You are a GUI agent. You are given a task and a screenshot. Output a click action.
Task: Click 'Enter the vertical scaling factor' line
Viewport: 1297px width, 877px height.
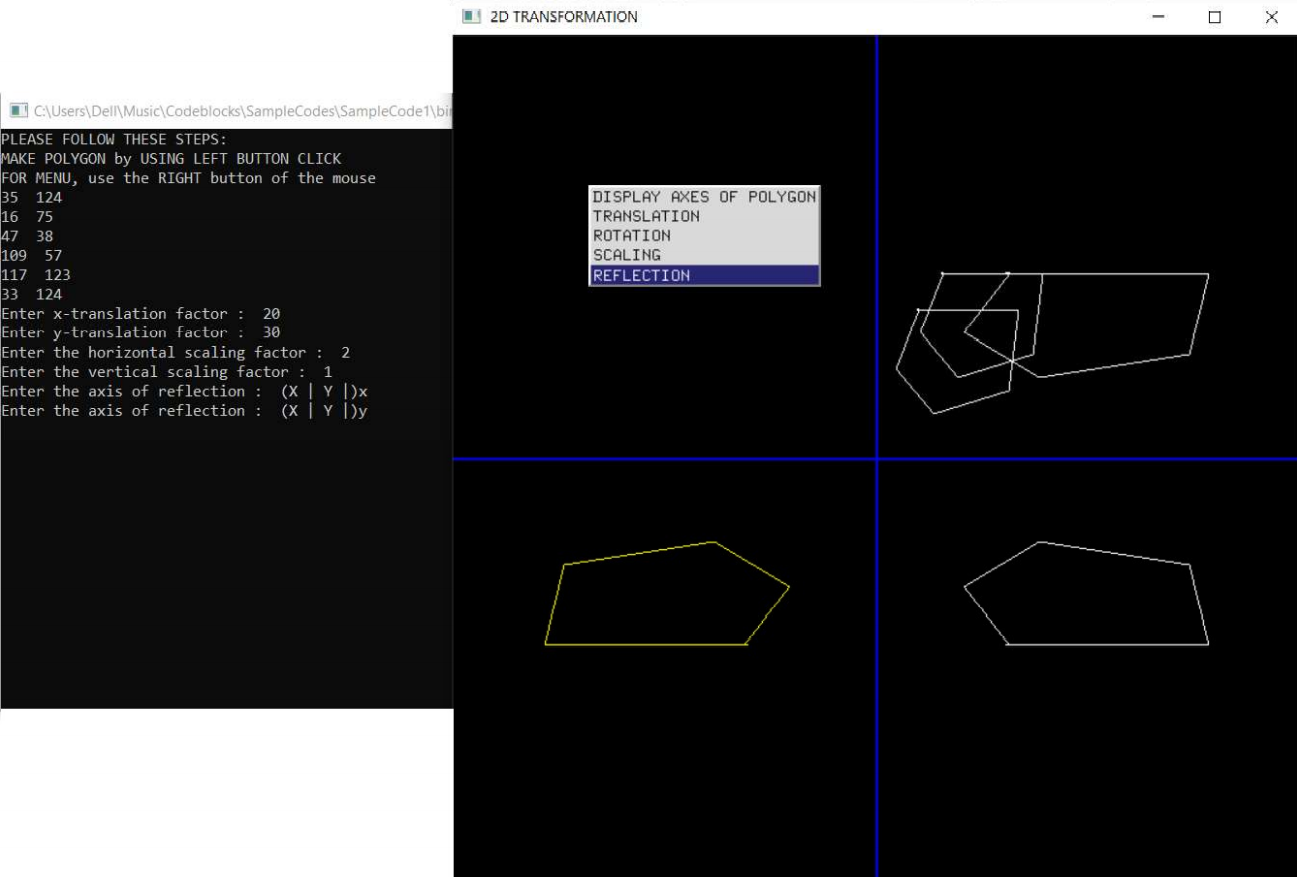(167, 372)
